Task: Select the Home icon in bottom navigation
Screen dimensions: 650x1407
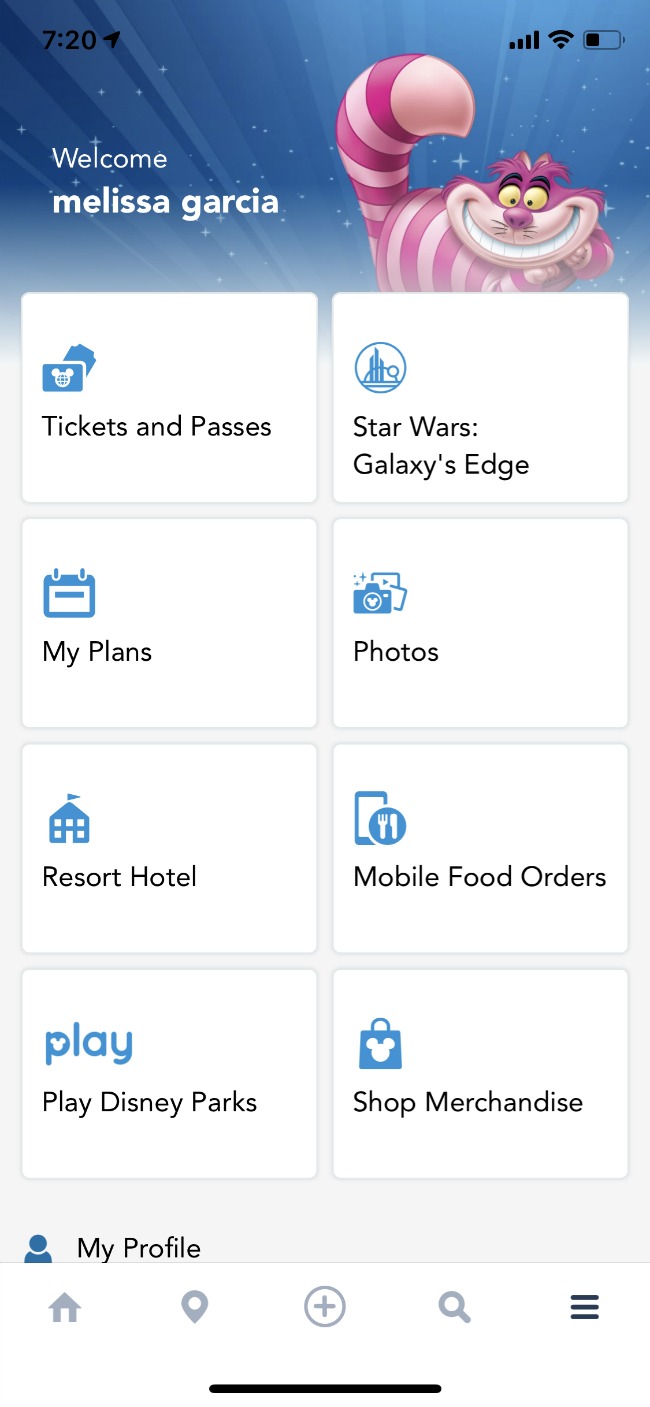Action: coord(64,1306)
